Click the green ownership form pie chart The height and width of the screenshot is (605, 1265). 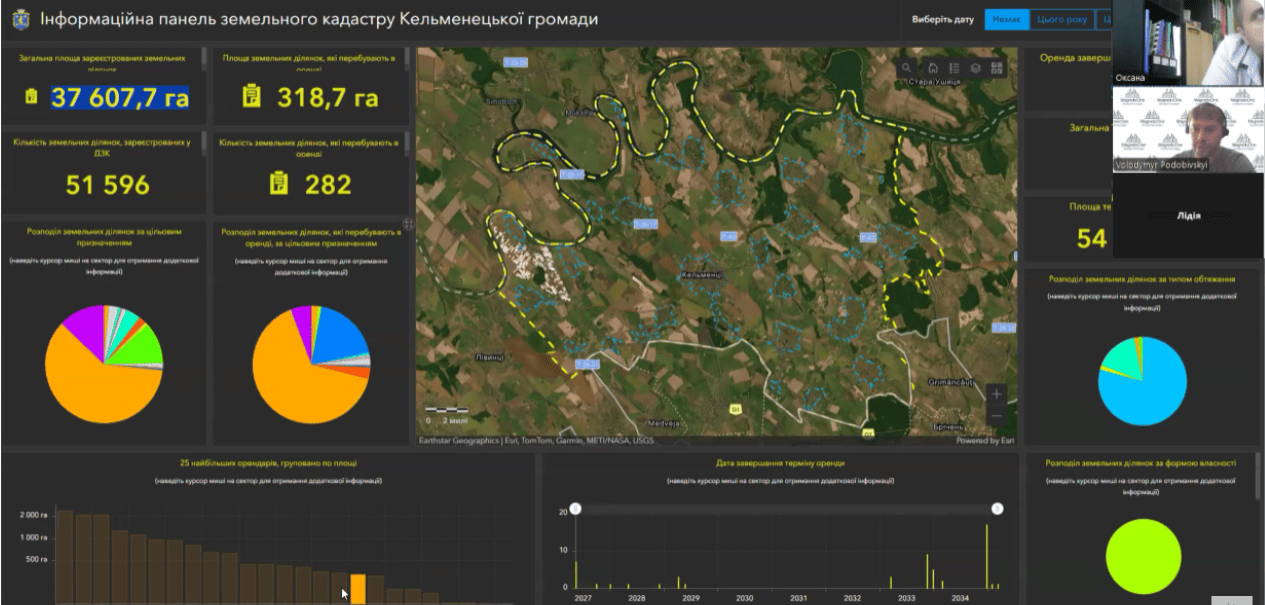pyautogui.click(x=1144, y=557)
